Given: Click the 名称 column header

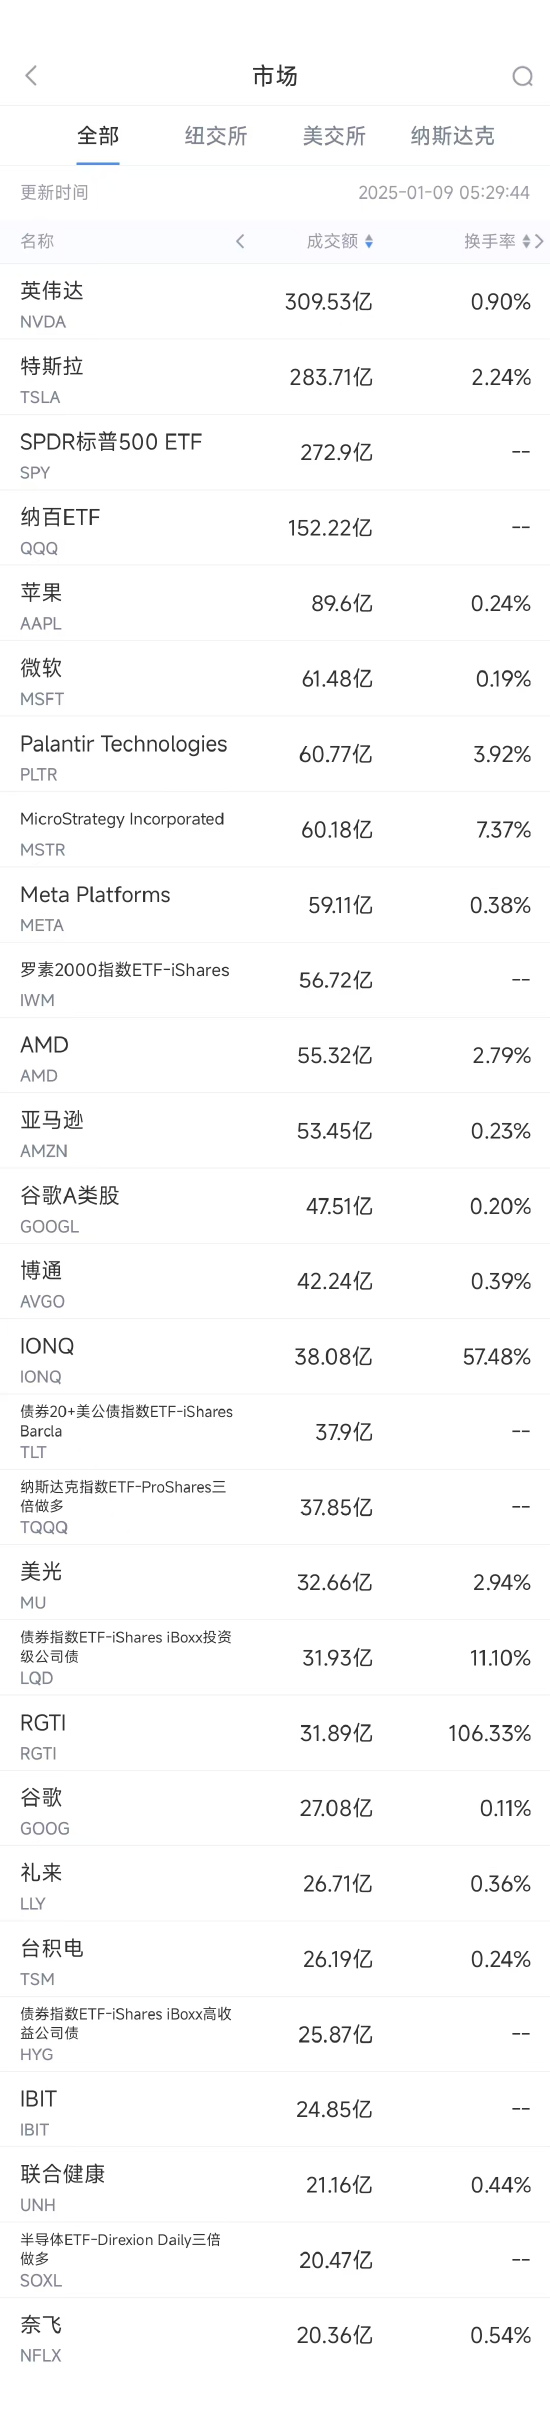Looking at the screenshot, I should tap(37, 241).
